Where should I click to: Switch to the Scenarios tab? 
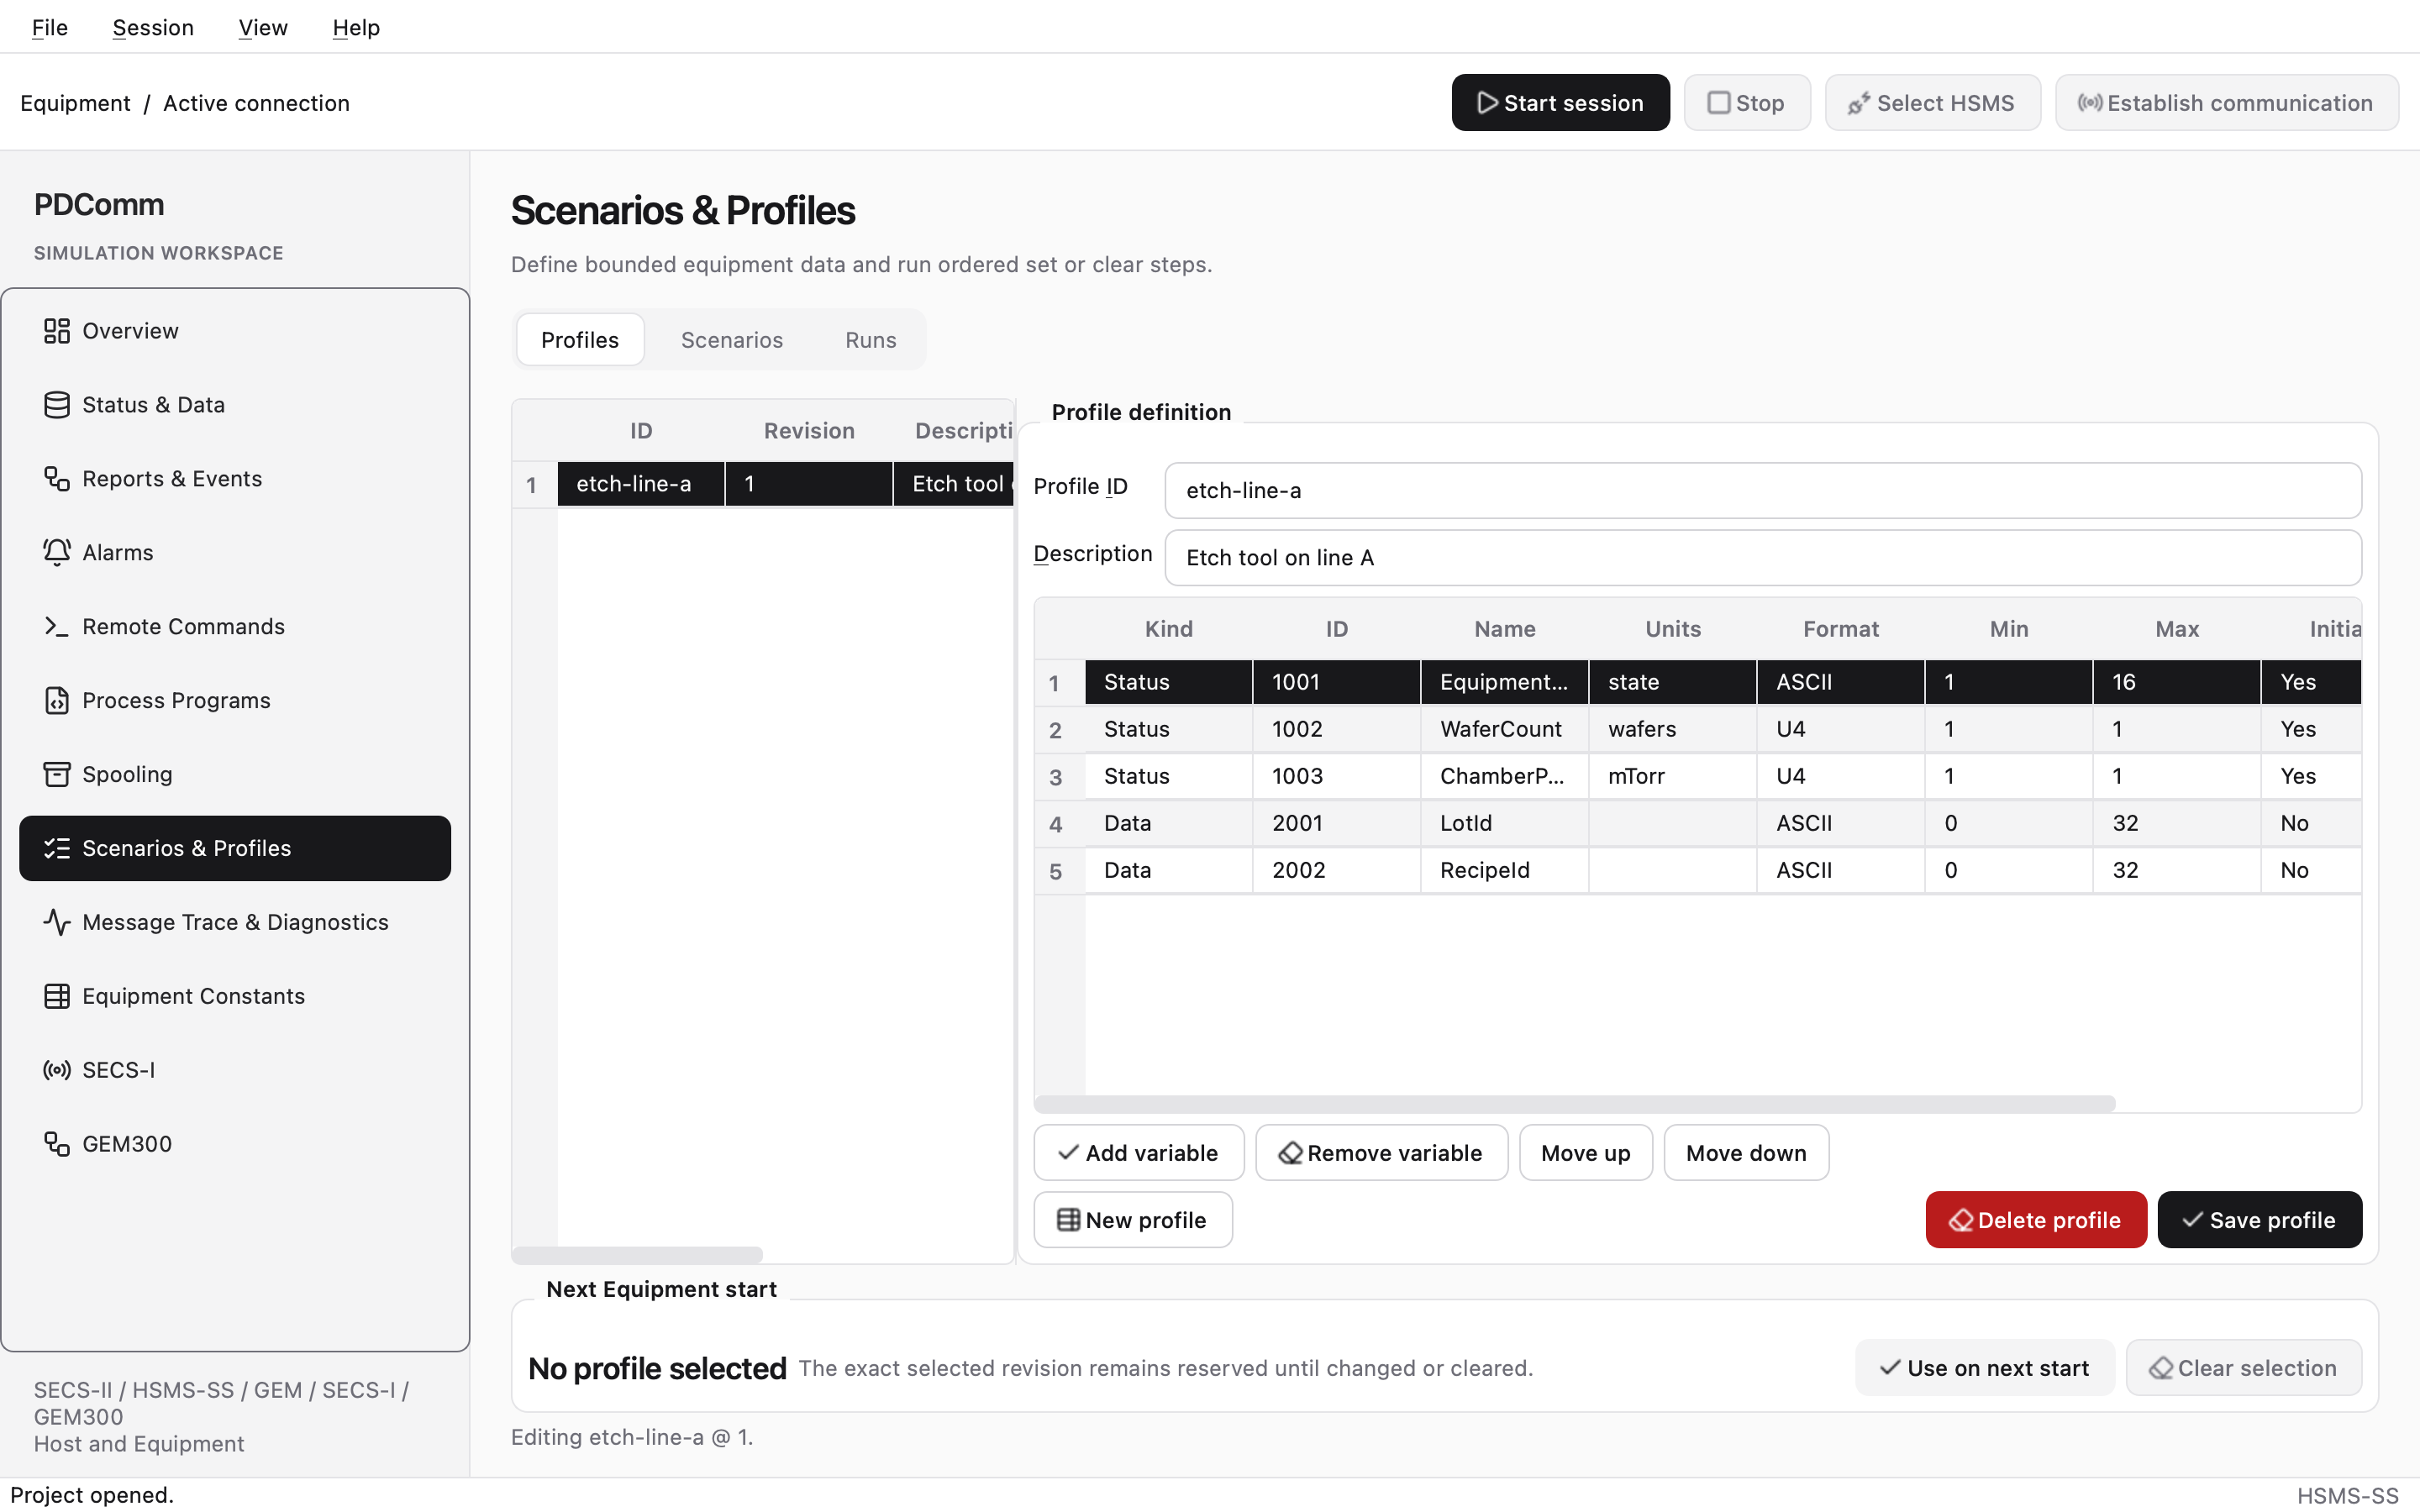pyautogui.click(x=732, y=340)
